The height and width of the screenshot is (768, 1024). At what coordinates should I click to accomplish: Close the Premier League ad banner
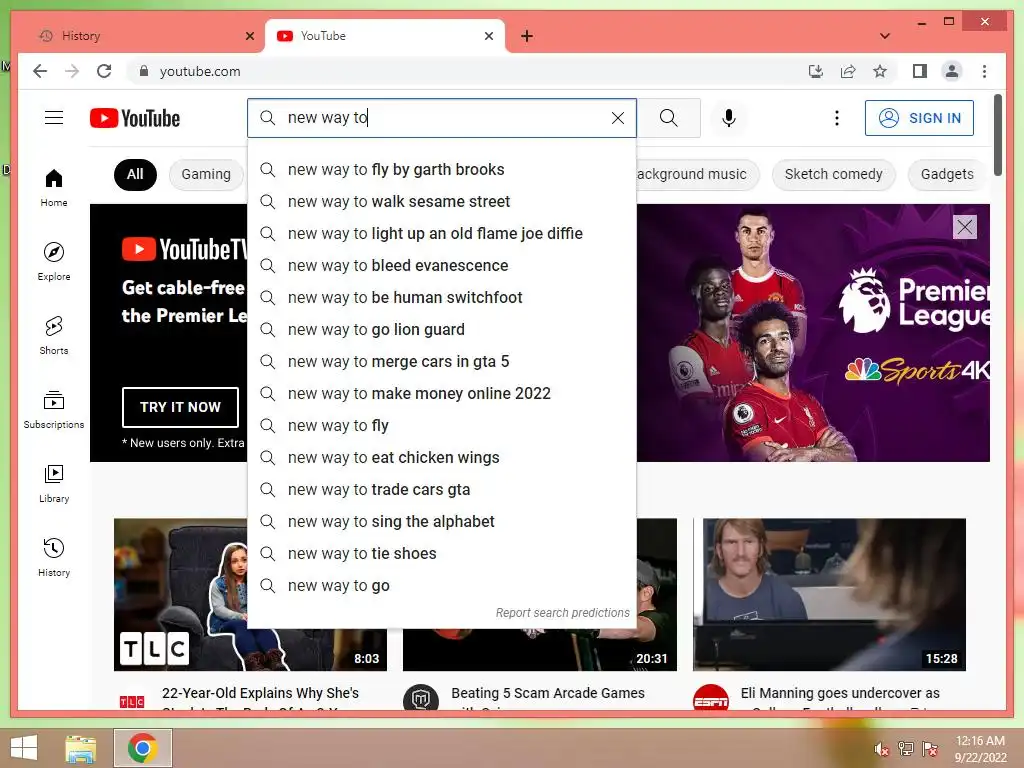click(x=965, y=227)
